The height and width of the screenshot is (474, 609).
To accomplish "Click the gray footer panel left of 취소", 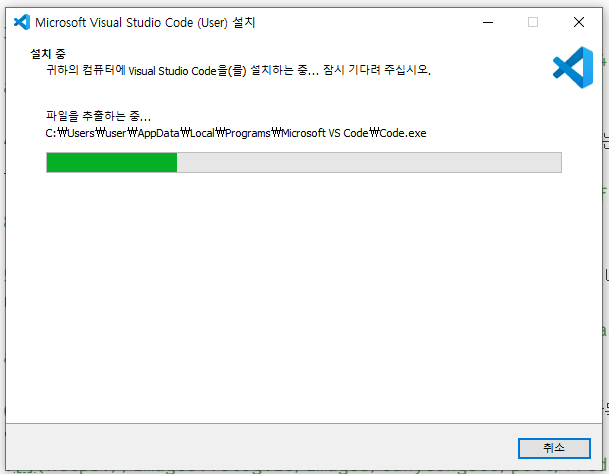I will (x=262, y=447).
